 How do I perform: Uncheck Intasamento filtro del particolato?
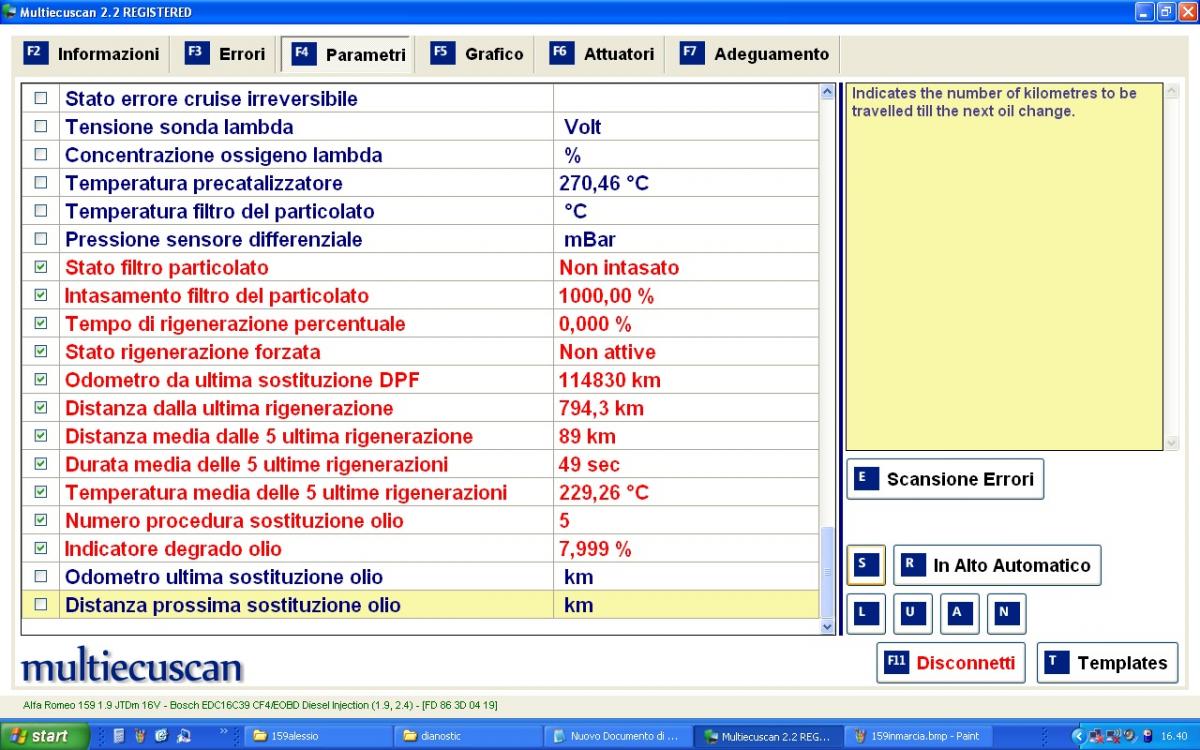tap(41, 295)
